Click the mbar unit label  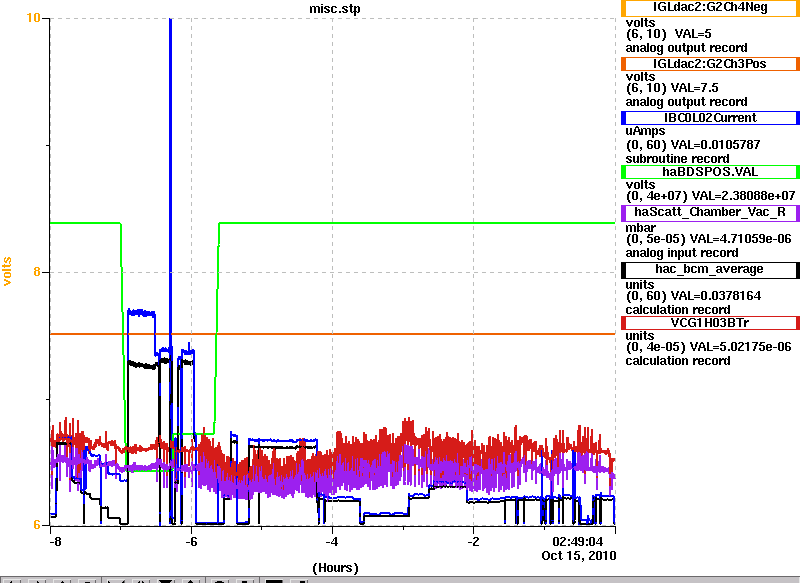click(x=640, y=227)
